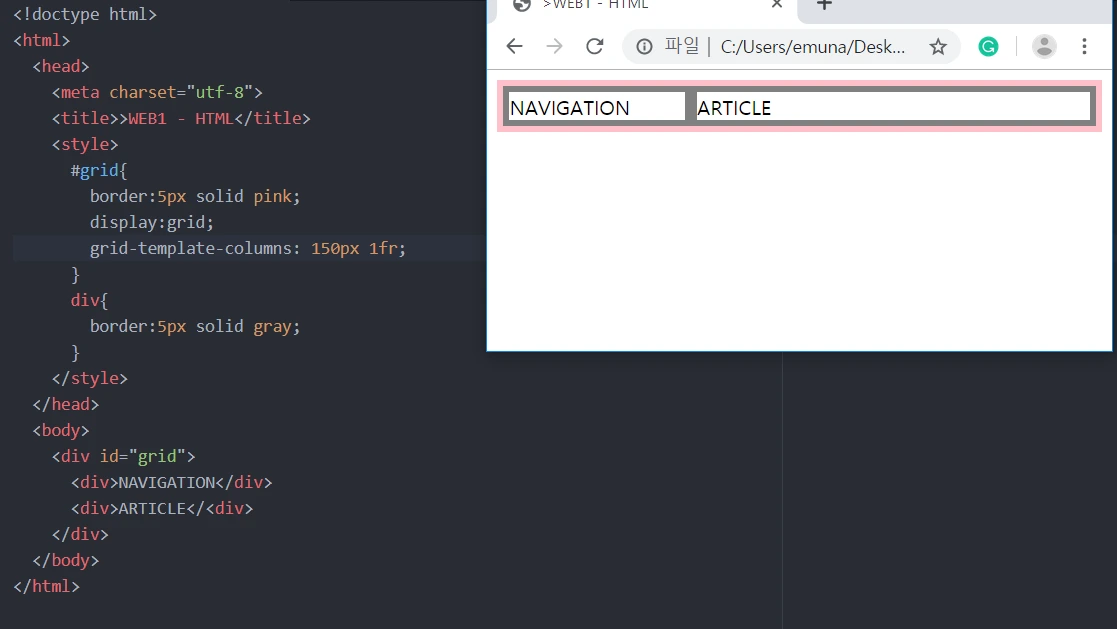Click the ARTICLE box in the page
This screenshot has width=1117, height=629.
click(x=893, y=108)
